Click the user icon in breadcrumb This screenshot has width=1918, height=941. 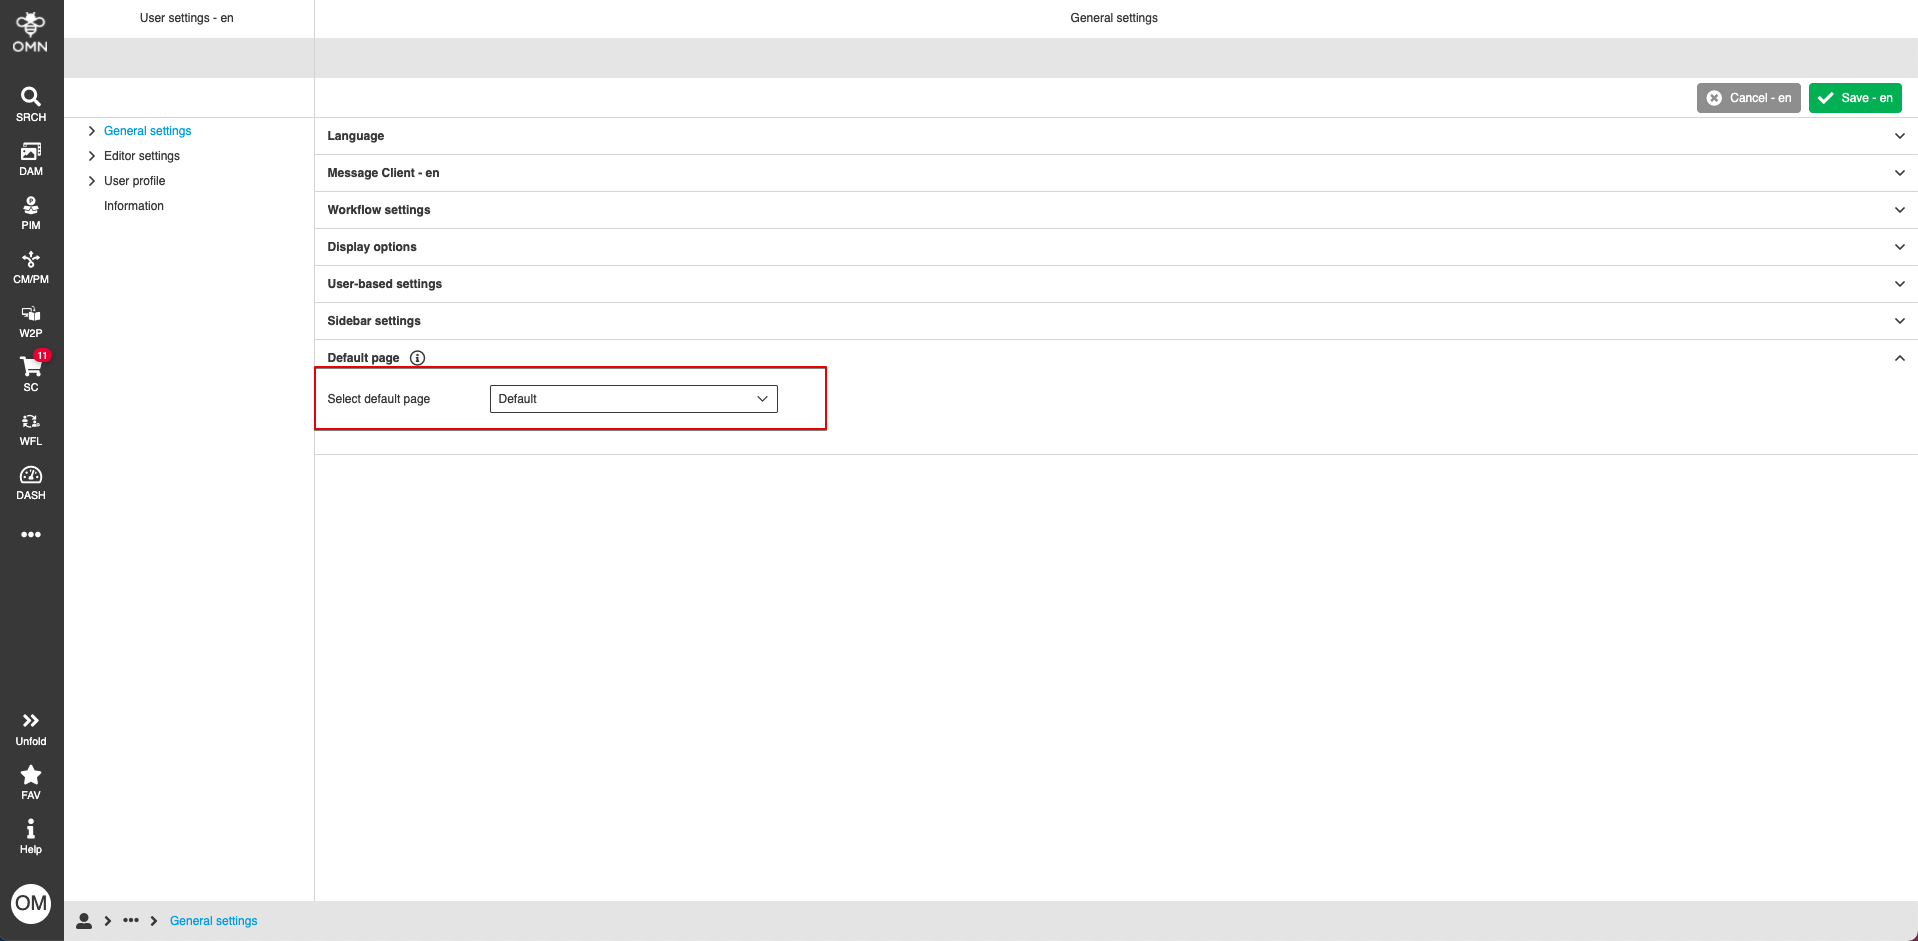[84, 921]
